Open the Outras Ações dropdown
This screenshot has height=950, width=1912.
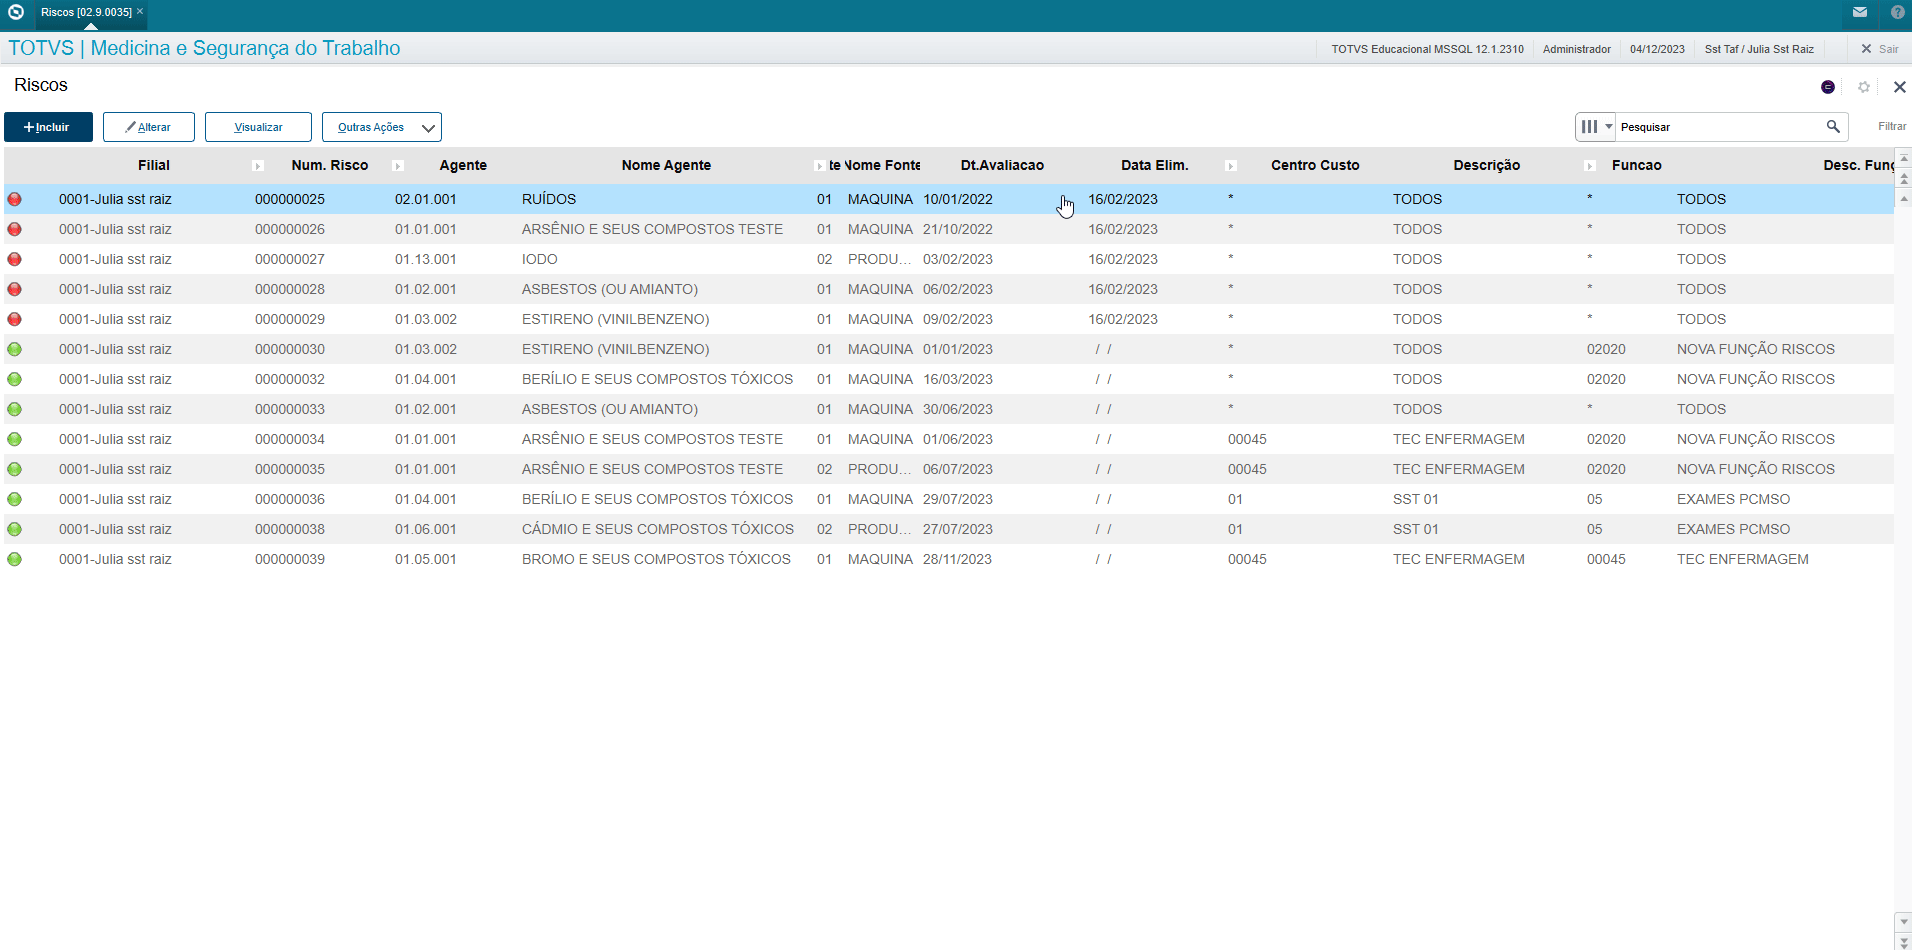point(382,127)
